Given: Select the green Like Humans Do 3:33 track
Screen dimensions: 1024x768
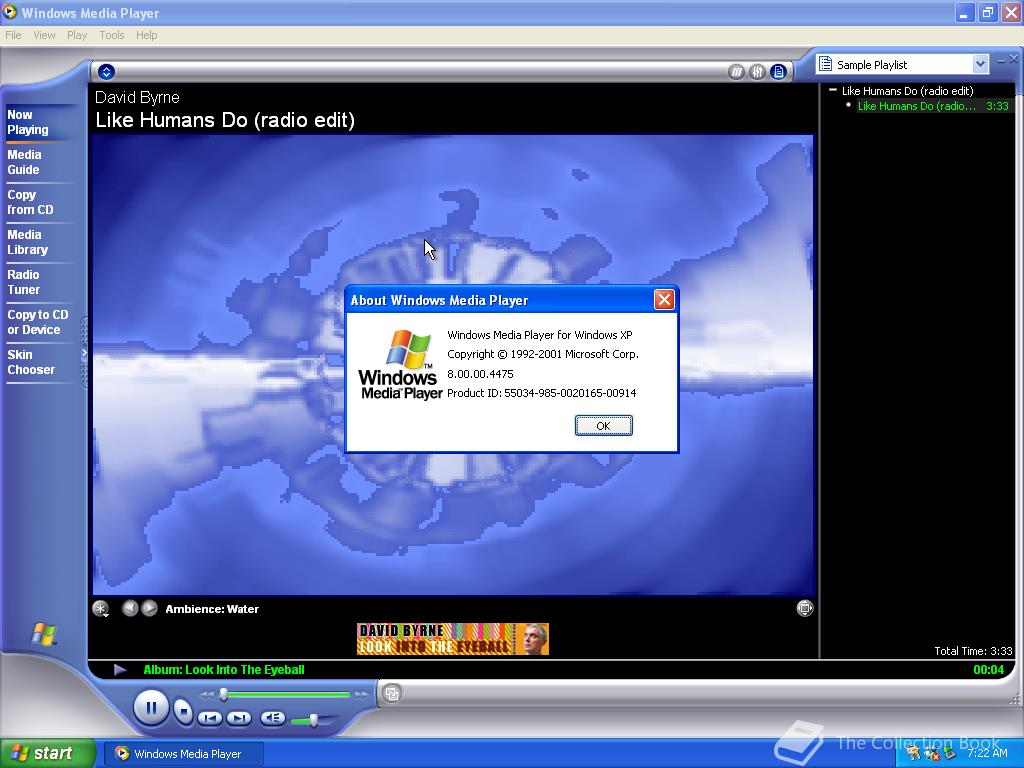Looking at the screenshot, I should pyautogui.click(x=933, y=106).
